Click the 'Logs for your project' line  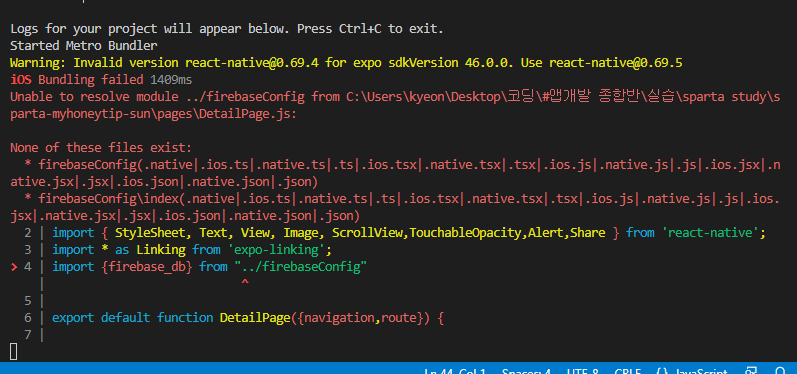pyautogui.click(x=227, y=29)
